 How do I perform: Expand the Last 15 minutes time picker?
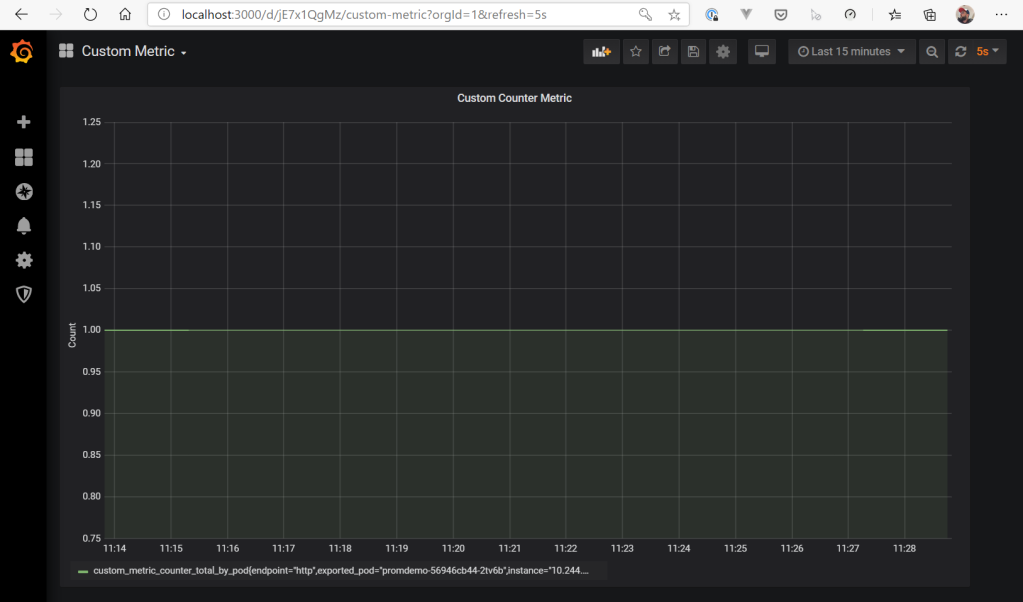pos(851,52)
